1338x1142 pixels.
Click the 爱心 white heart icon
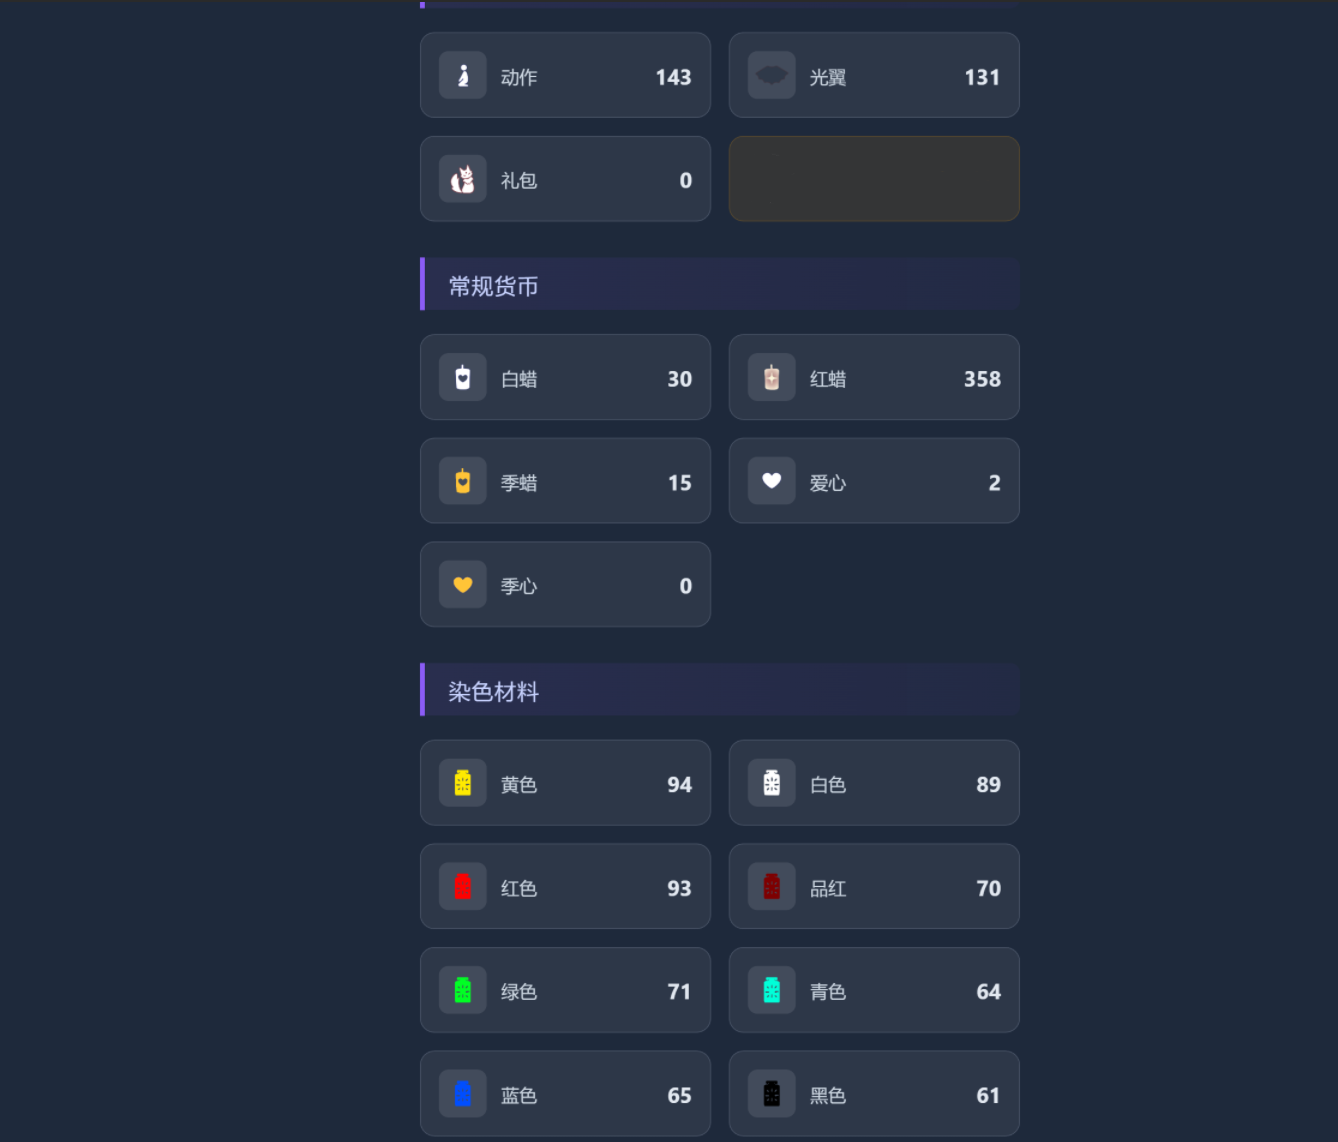click(x=771, y=481)
